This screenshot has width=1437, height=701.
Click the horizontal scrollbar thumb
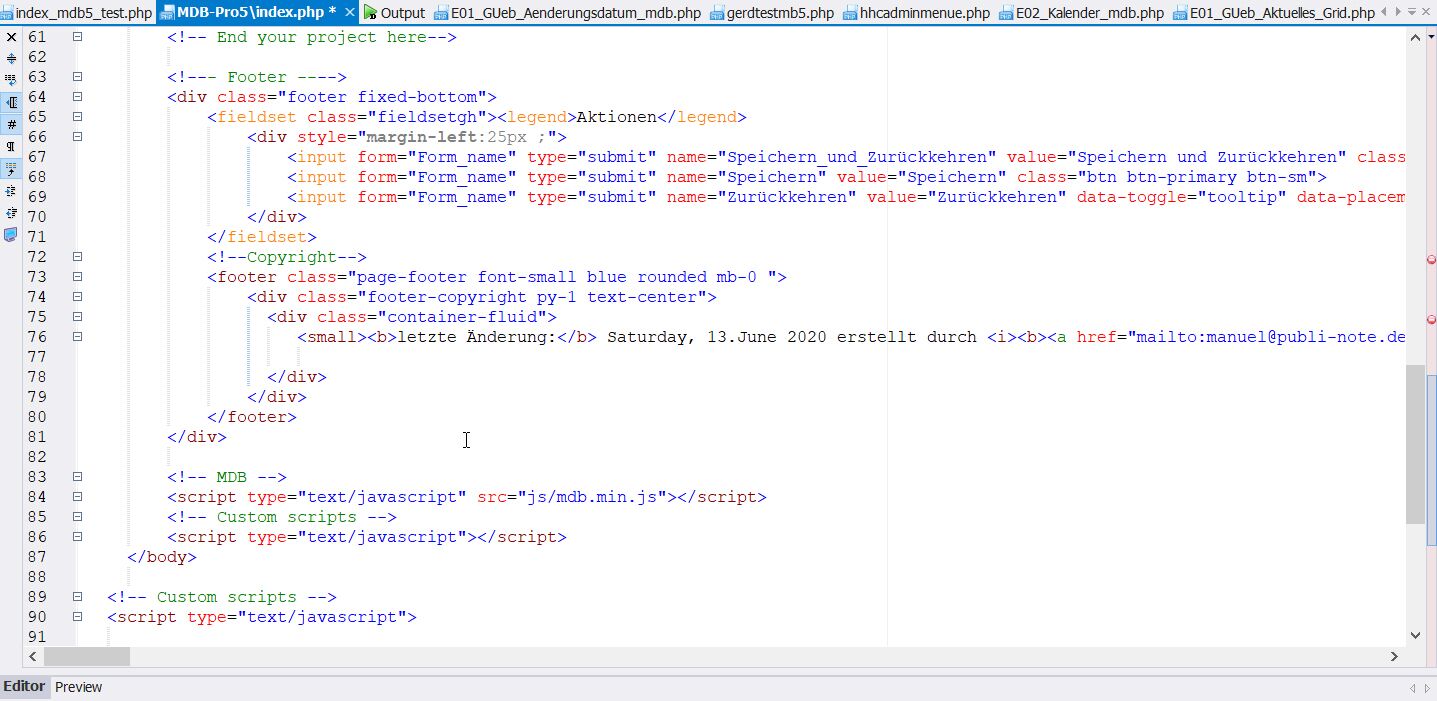pyautogui.click(x=87, y=656)
